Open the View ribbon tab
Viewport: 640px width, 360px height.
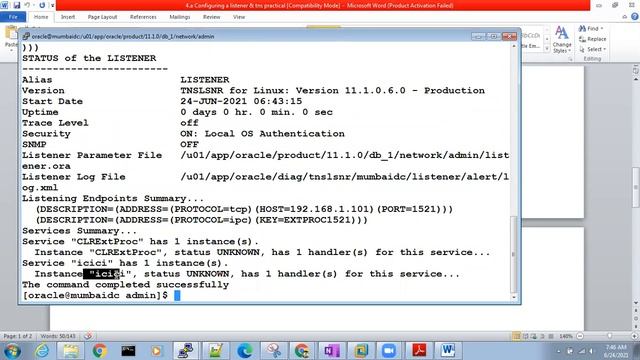click(239, 17)
